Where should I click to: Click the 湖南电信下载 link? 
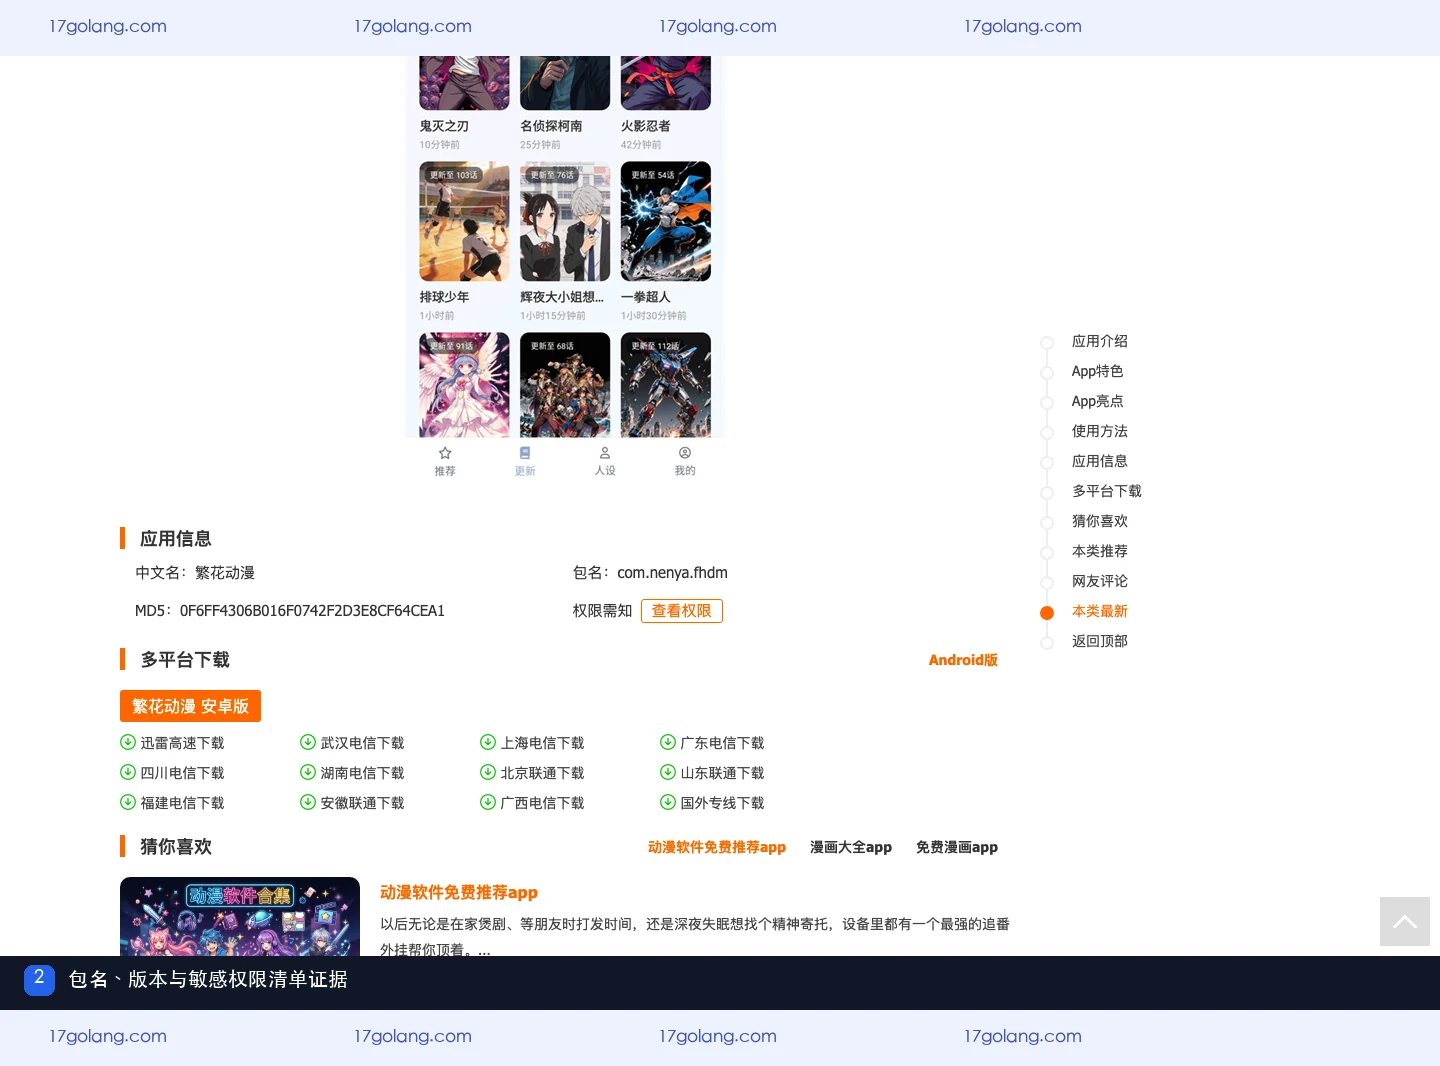pyautogui.click(x=362, y=773)
